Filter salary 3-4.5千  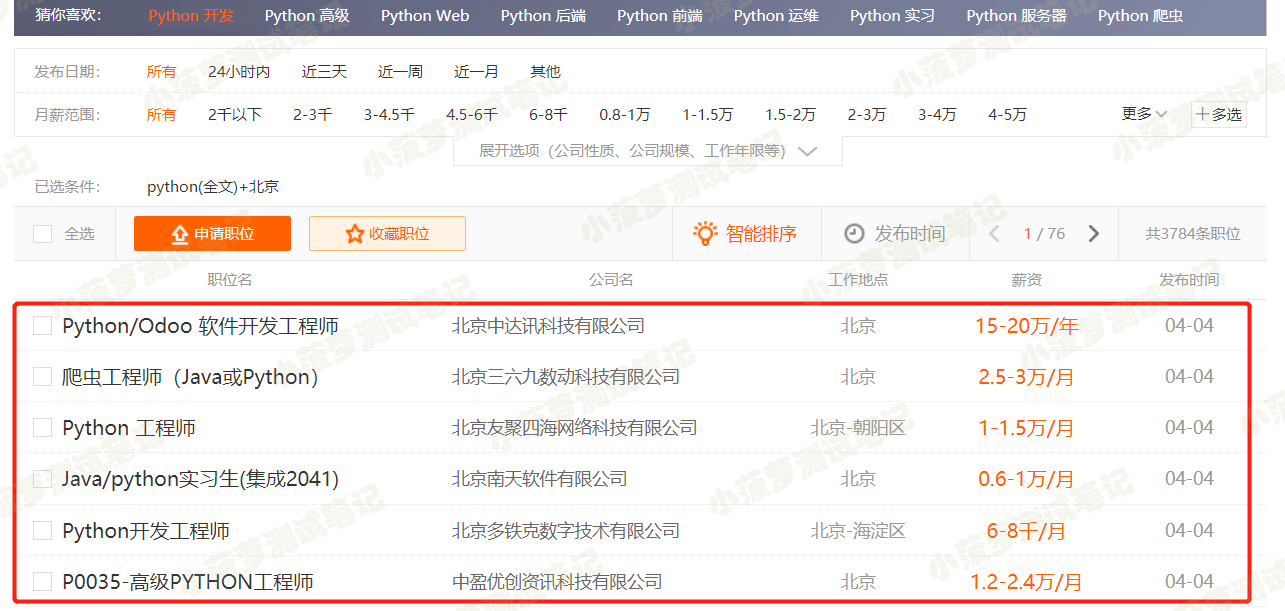point(389,115)
